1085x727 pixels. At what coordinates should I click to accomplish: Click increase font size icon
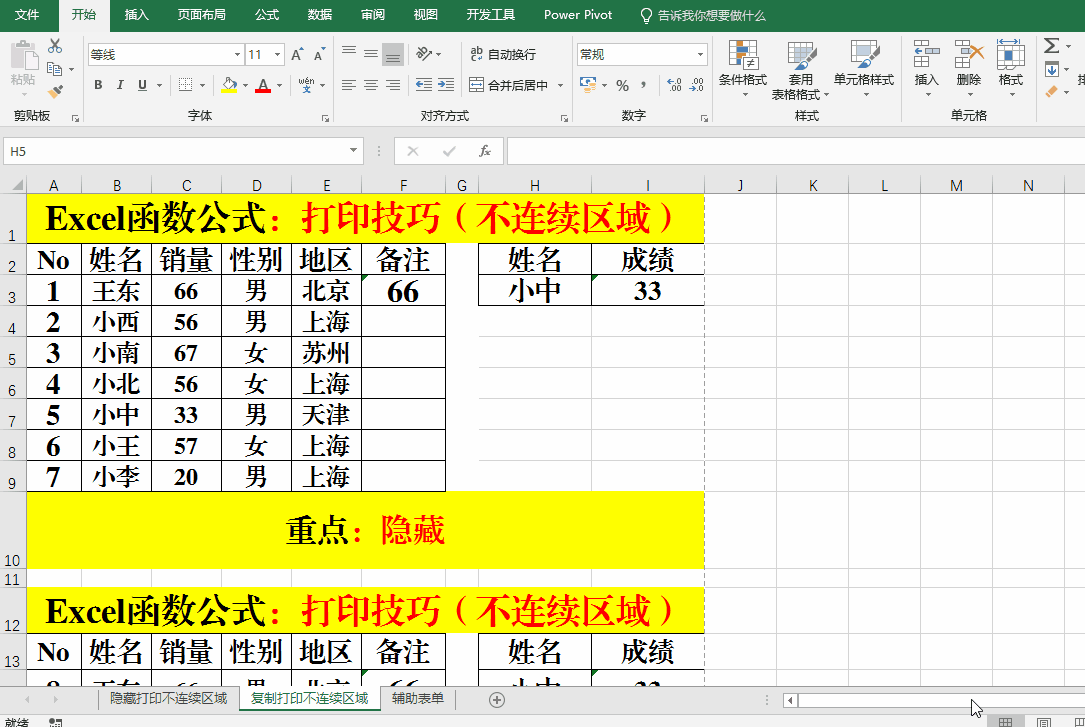pyautogui.click(x=297, y=55)
